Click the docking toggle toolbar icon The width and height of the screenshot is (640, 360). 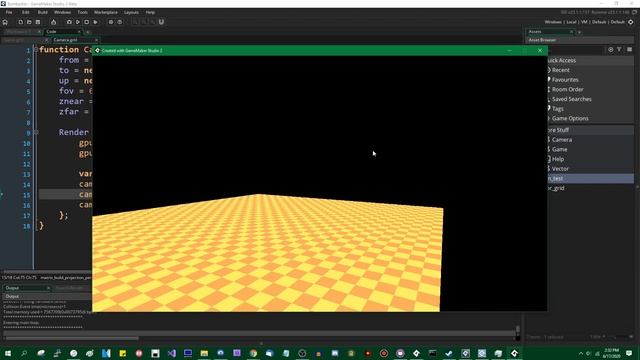click(x=161, y=22)
